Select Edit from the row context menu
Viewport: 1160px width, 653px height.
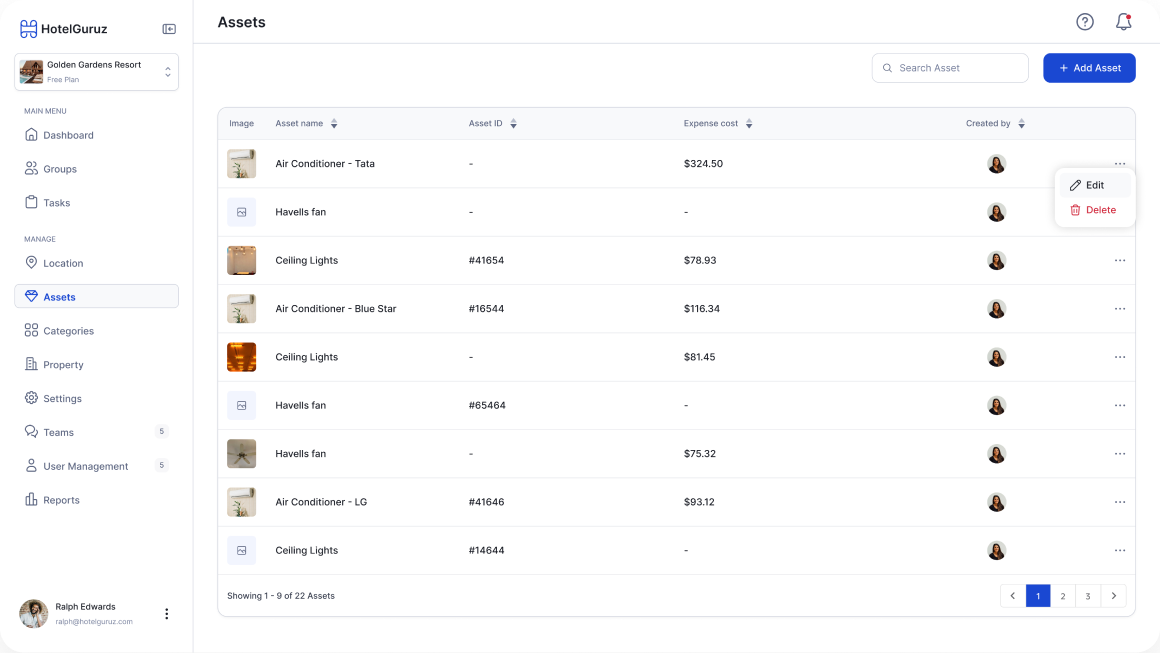[x=1094, y=185]
